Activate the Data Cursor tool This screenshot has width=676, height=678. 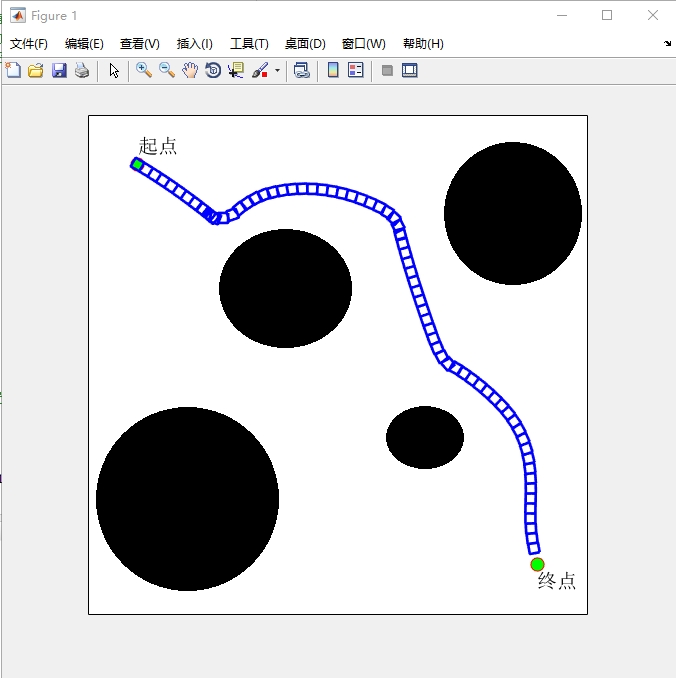(x=236, y=70)
